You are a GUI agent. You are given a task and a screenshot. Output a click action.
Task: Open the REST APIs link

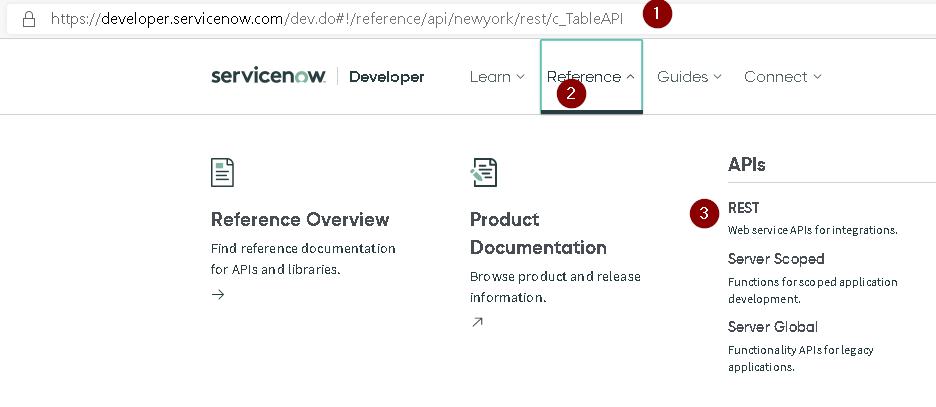click(743, 208)
